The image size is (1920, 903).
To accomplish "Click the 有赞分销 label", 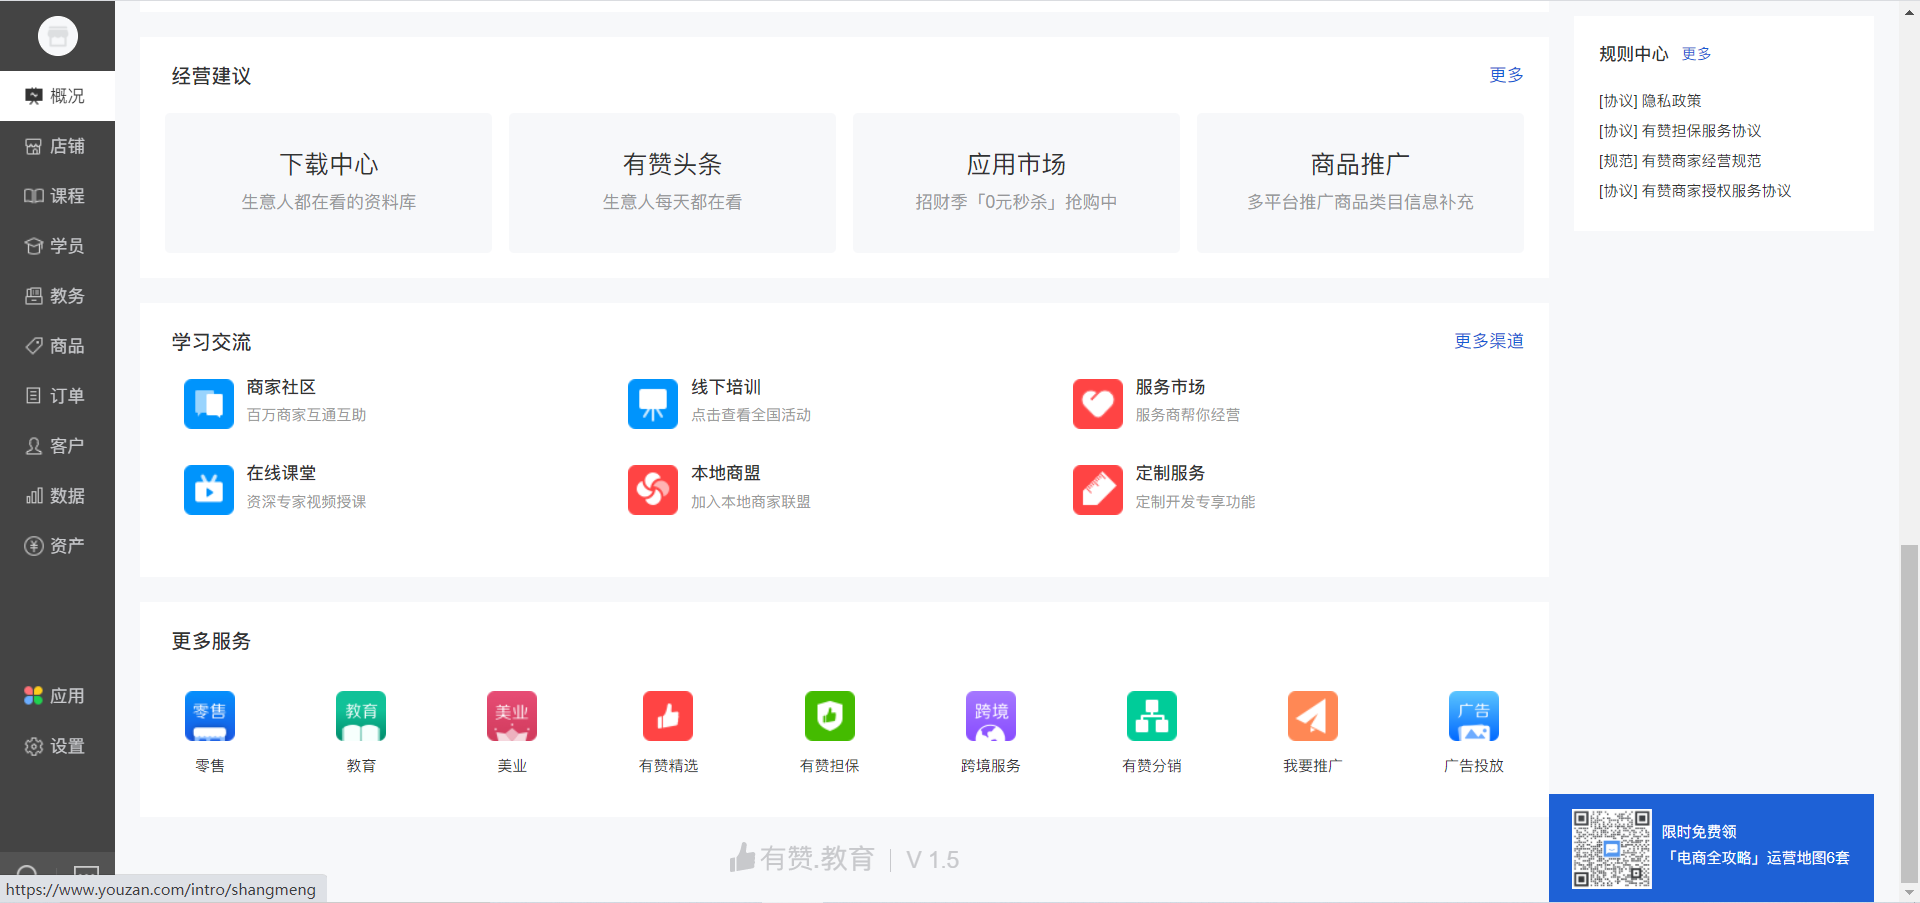I will coord(1152,766).
